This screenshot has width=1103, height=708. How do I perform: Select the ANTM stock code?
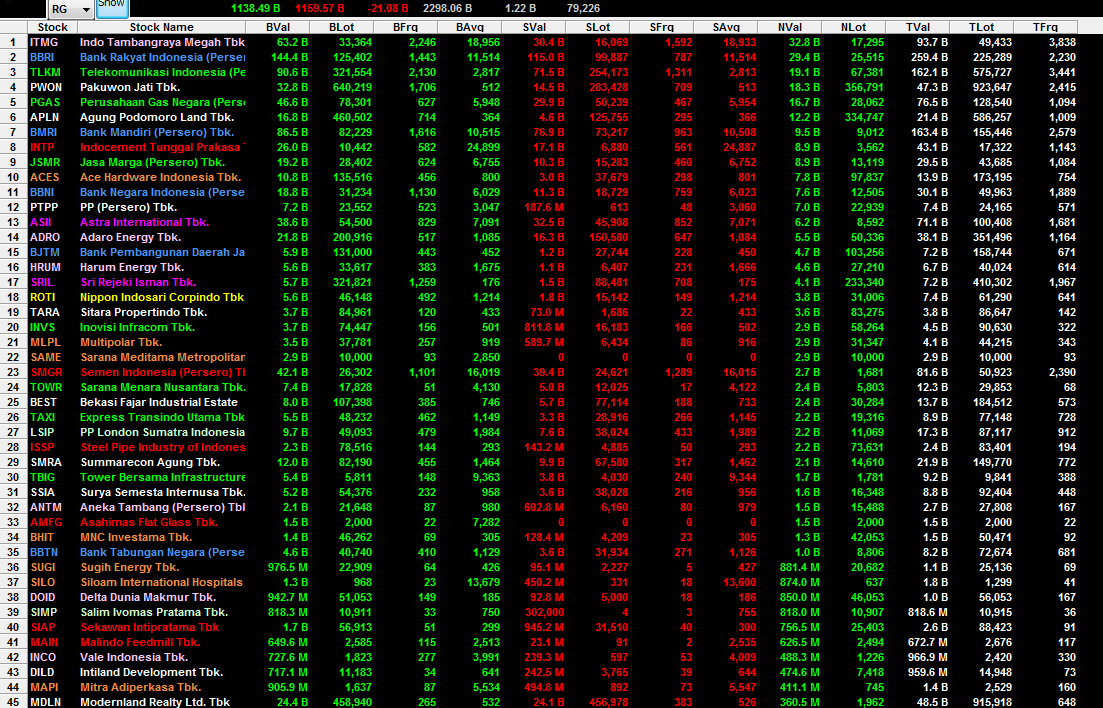click(x=46, y=507)
